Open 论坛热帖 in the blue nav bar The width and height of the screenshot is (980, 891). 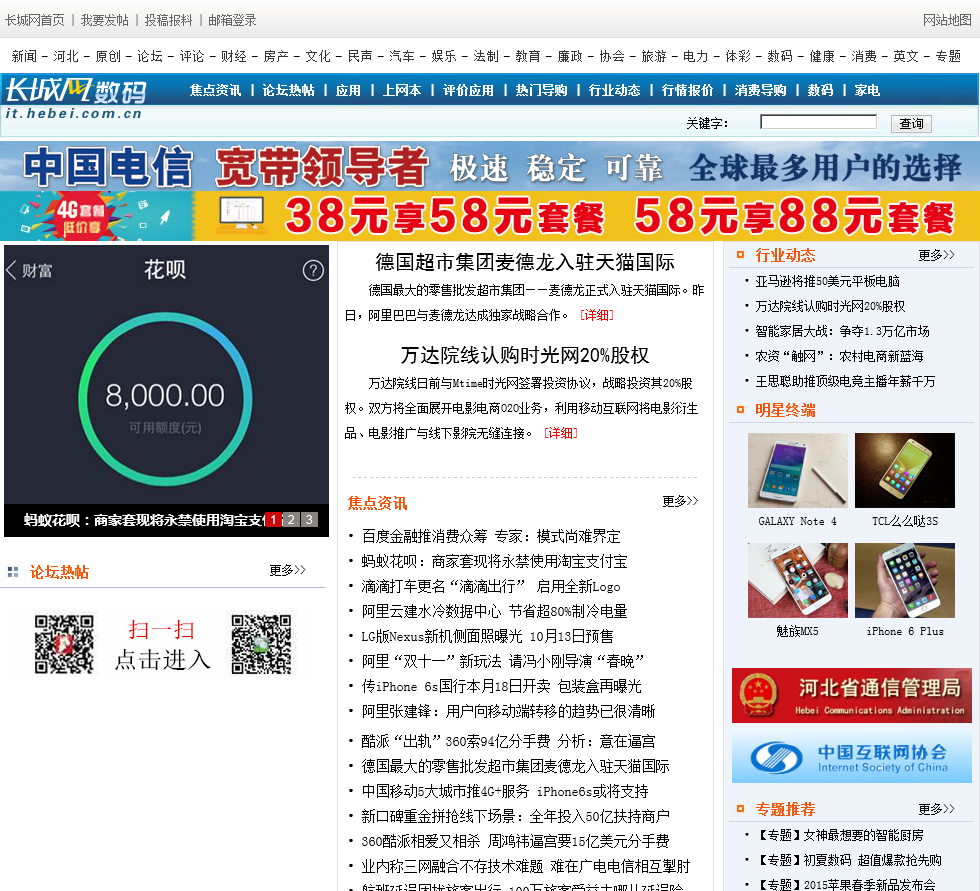(288, 90)
